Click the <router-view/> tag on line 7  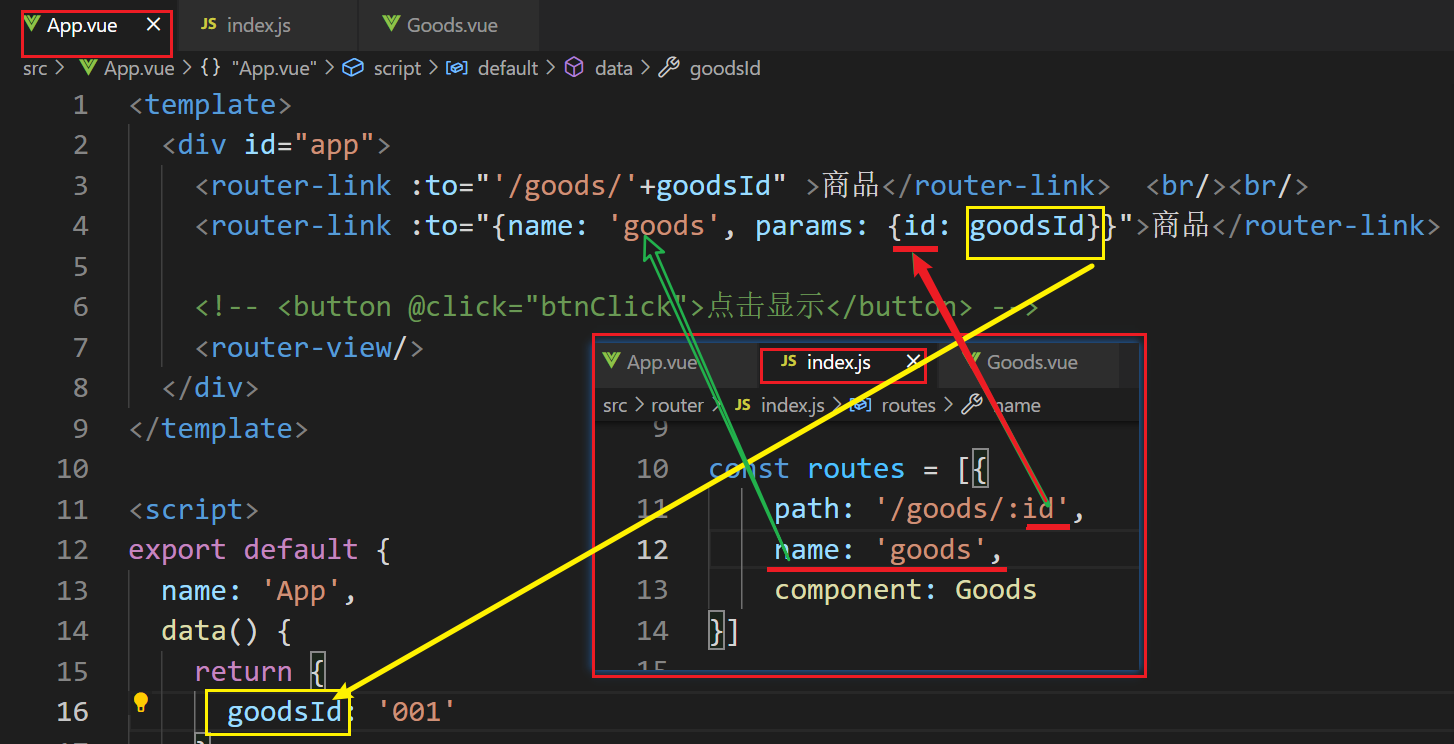coord(310,347)
